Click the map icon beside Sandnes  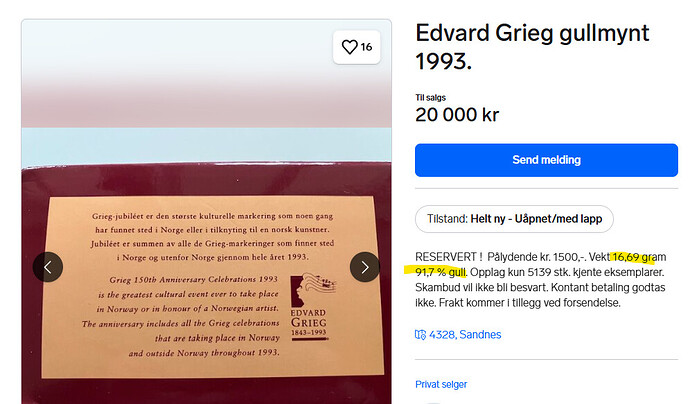tap(420, 335)
